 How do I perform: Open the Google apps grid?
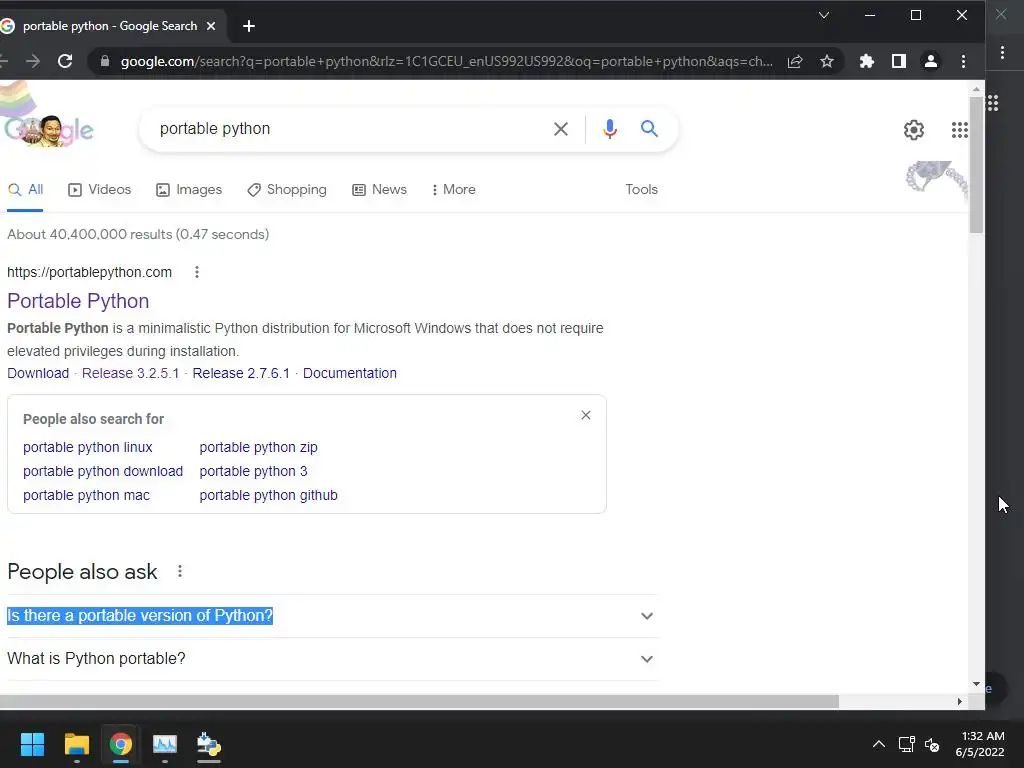959,130
